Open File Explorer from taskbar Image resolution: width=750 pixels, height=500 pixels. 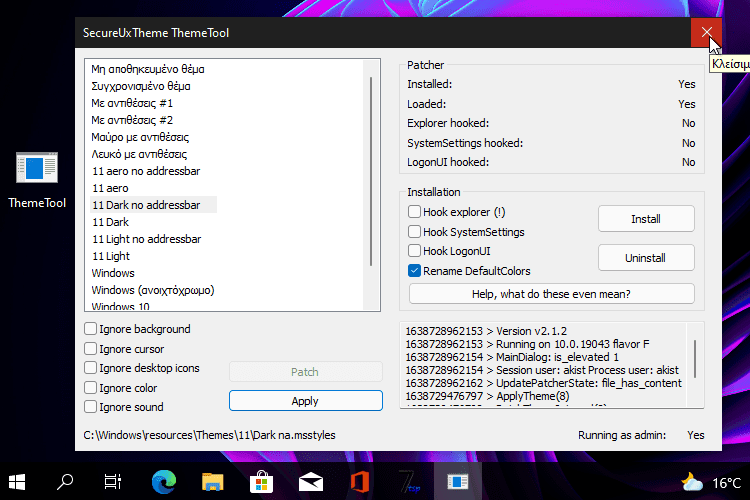point(213,482)
